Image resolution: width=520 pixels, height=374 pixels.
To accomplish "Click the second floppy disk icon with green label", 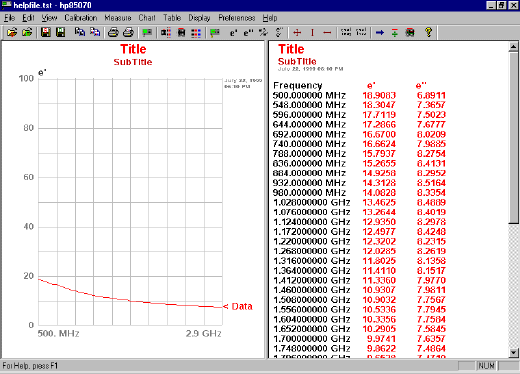I will pyautogui.click(x=60, y=32).
